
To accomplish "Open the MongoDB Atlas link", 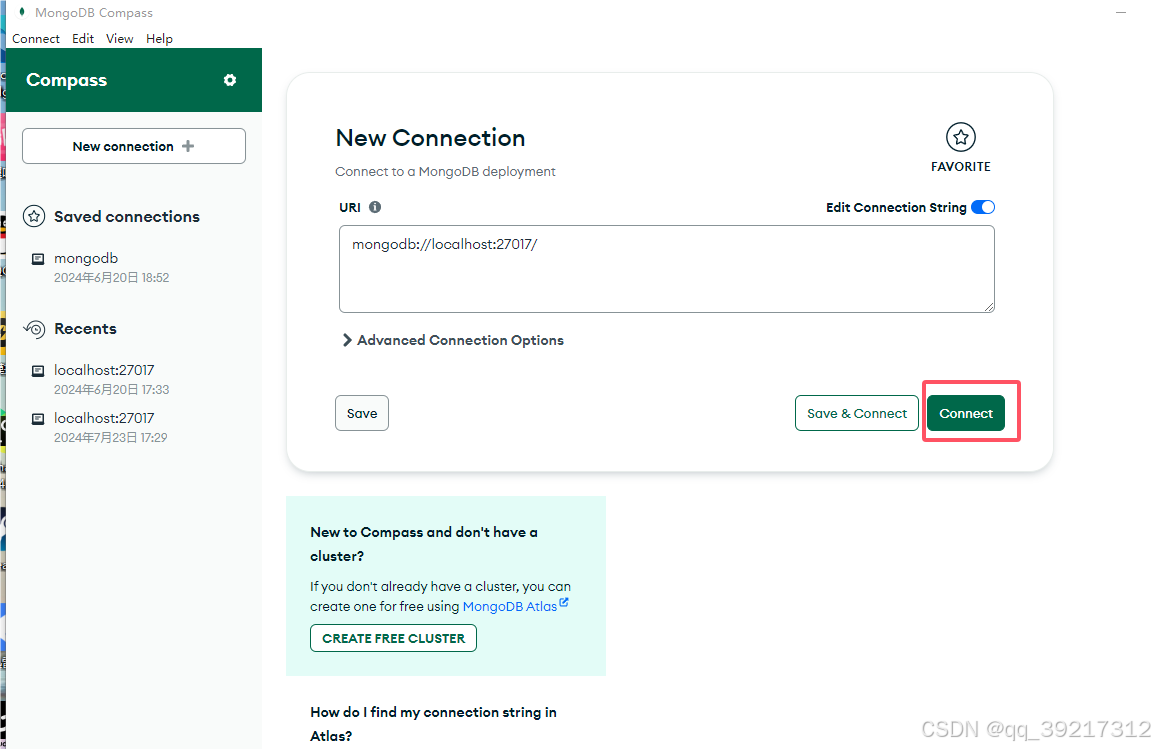I will [510, 606].
